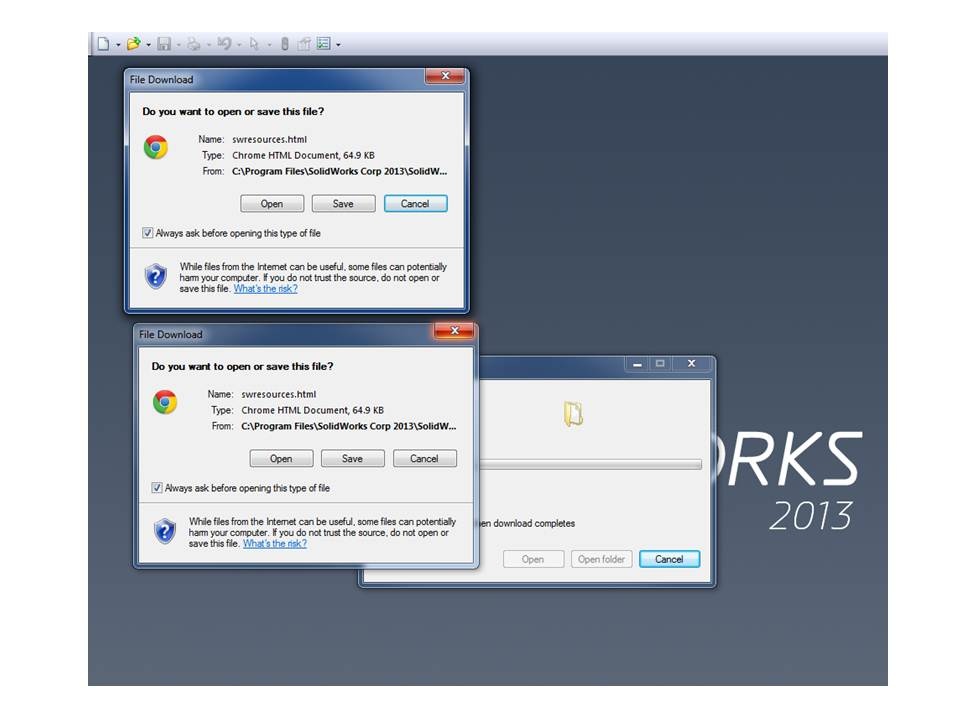Click the 'From' path text in upper dialog
Screen dimensions: 960x720
(x=340, y=171)
